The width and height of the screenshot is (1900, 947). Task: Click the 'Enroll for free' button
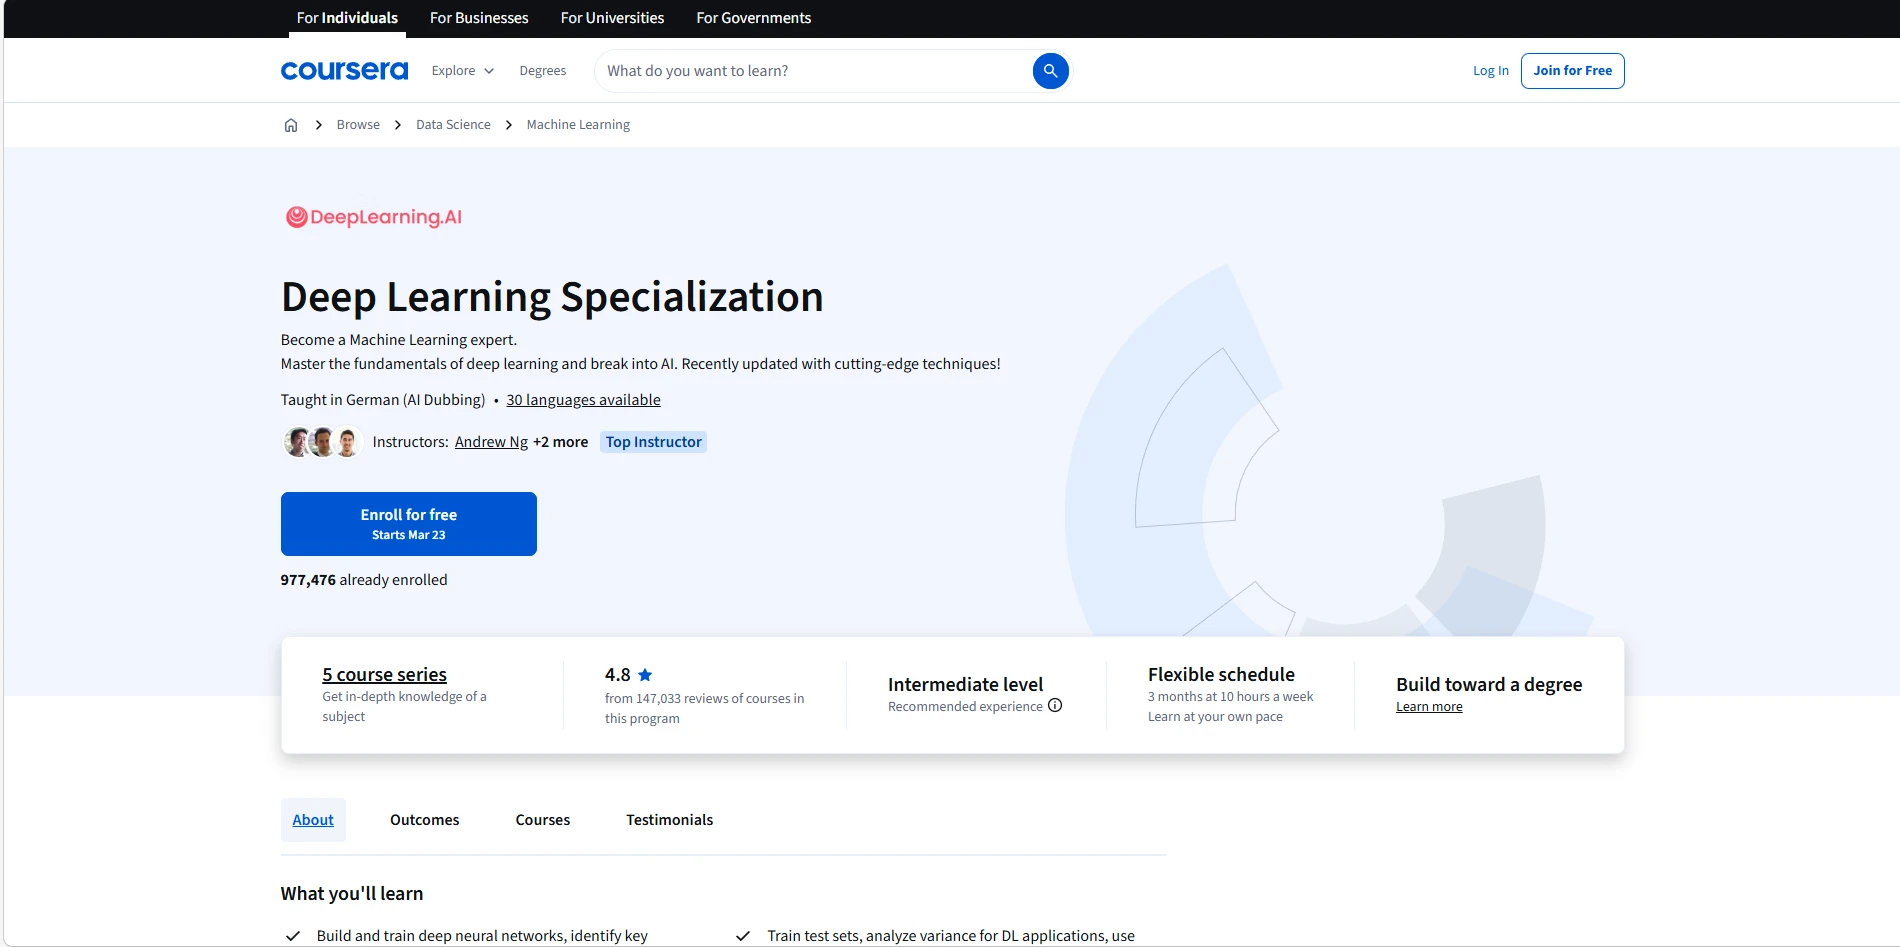[x=408, y=523]
